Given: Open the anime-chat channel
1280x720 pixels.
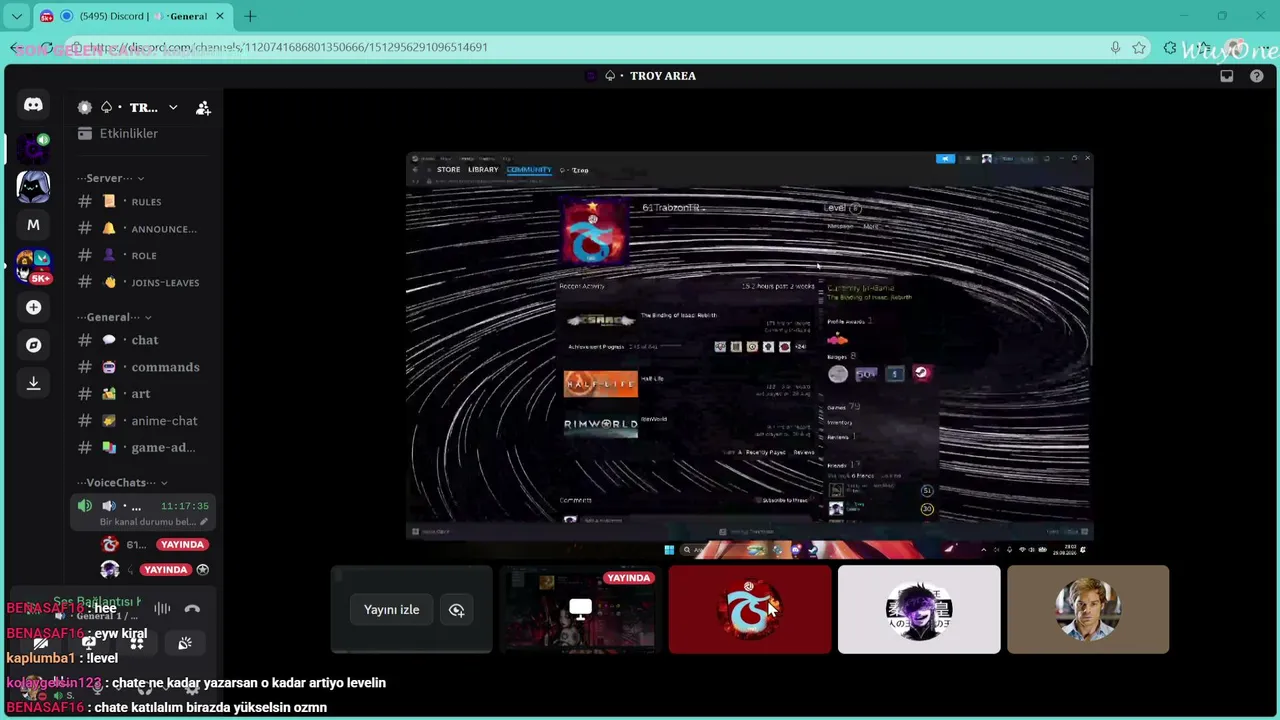Looking at the screenshot, I should 145,421.
